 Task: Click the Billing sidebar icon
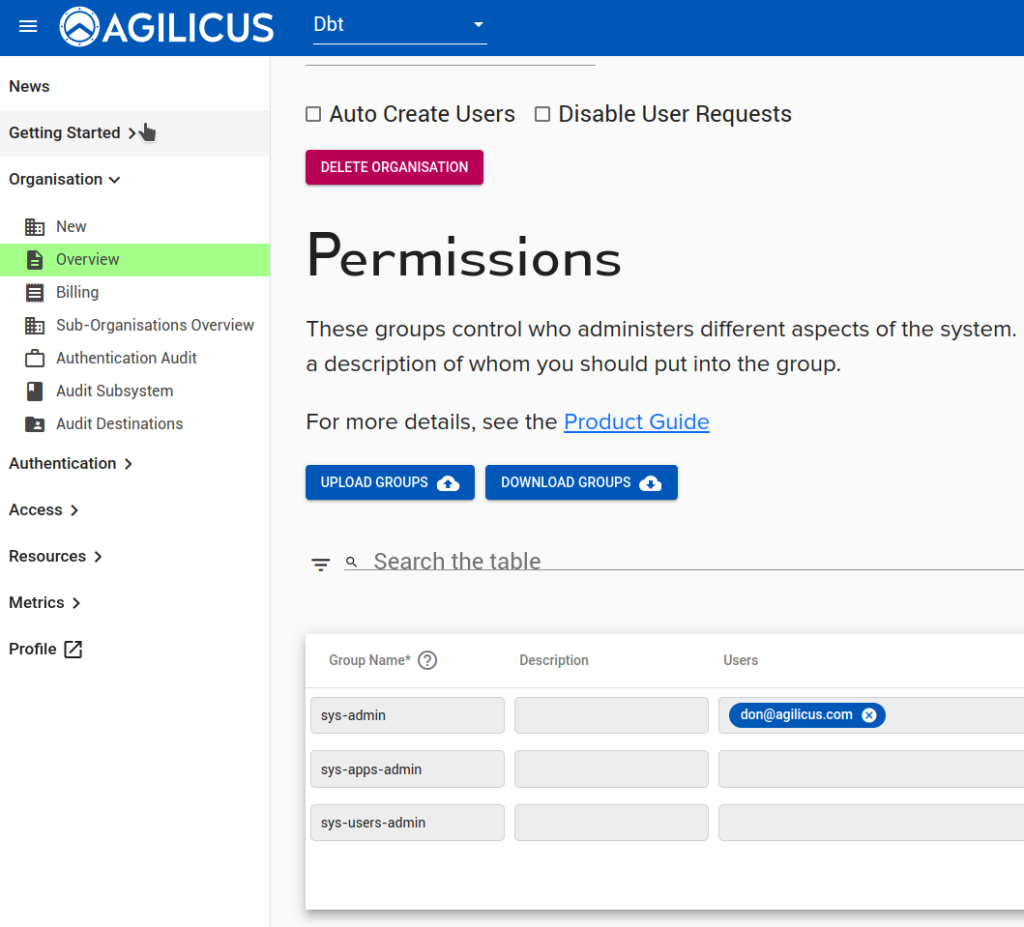[35, 293]
